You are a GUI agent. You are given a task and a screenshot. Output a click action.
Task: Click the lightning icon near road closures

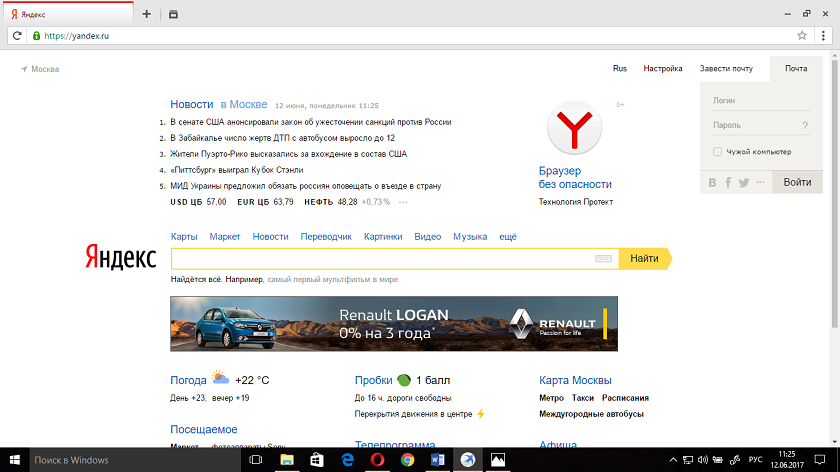tap(481, 414)
